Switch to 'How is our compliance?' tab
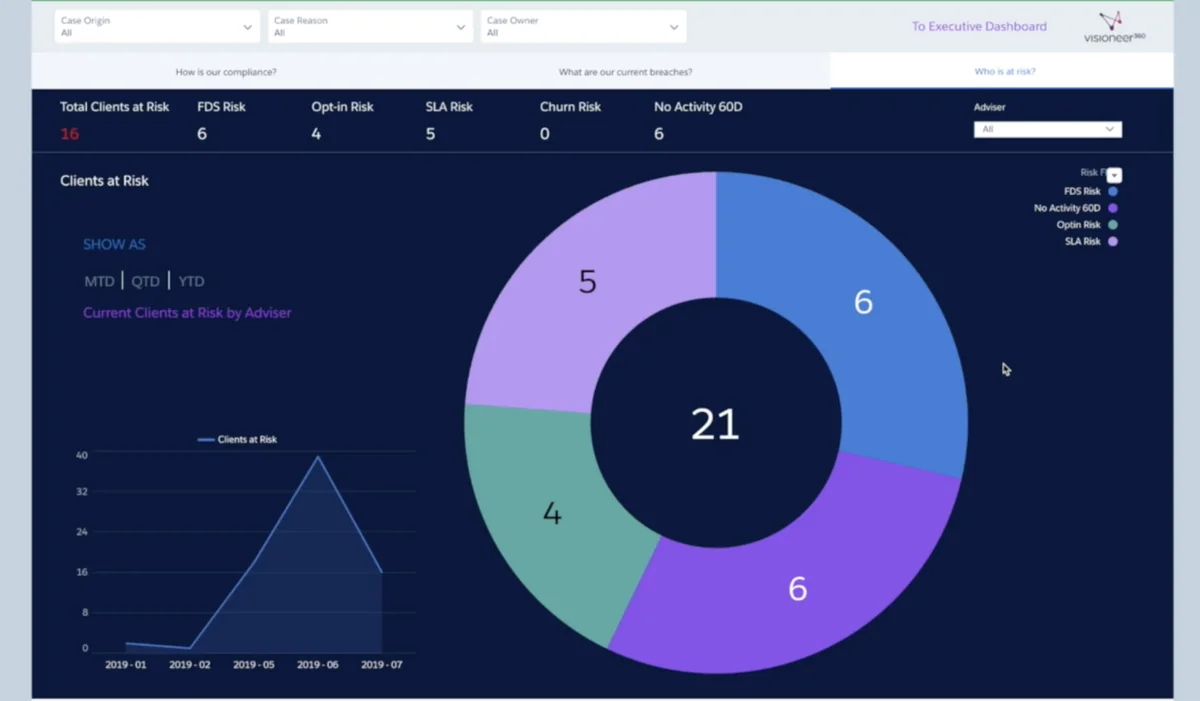Image resolution: width=1200 pixels, height=701 pixels. pos(226,72)
